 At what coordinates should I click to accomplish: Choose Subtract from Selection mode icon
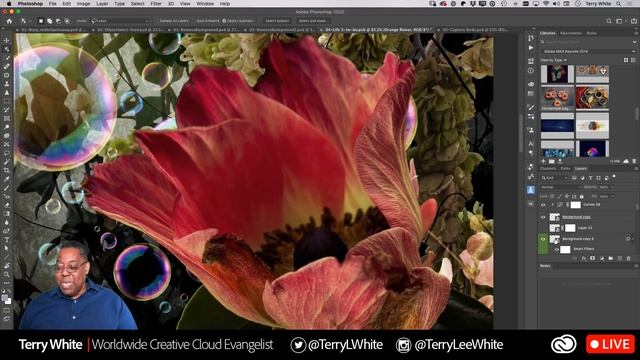coord(58,21)
